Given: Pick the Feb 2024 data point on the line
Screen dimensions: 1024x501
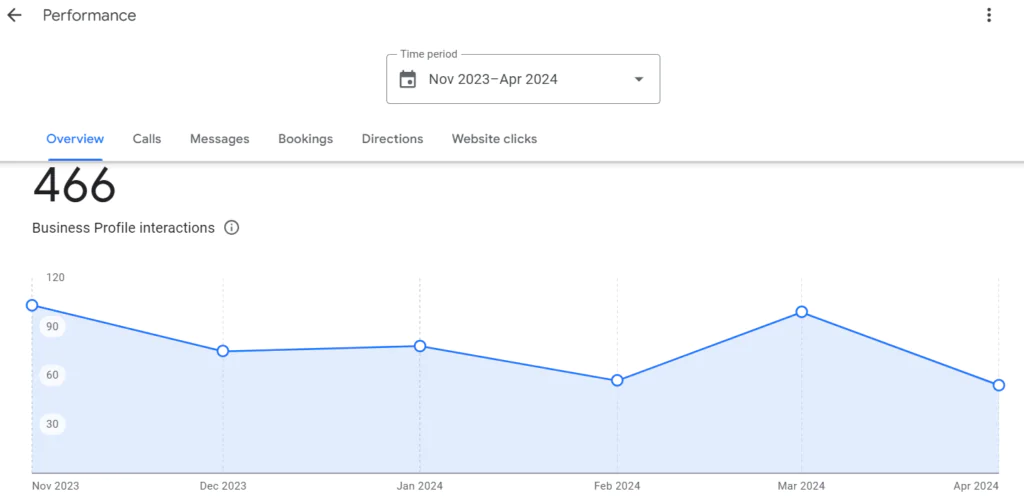Looking at the screenshot, I should [617, 380].
